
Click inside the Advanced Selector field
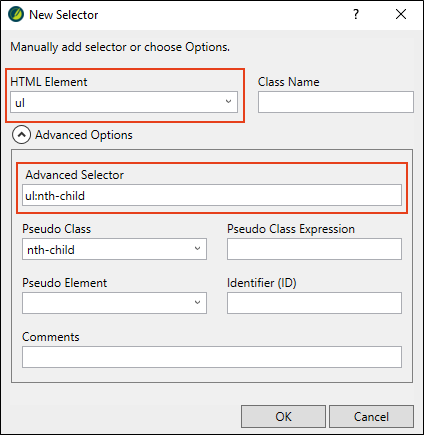click(x=212, y=195)
